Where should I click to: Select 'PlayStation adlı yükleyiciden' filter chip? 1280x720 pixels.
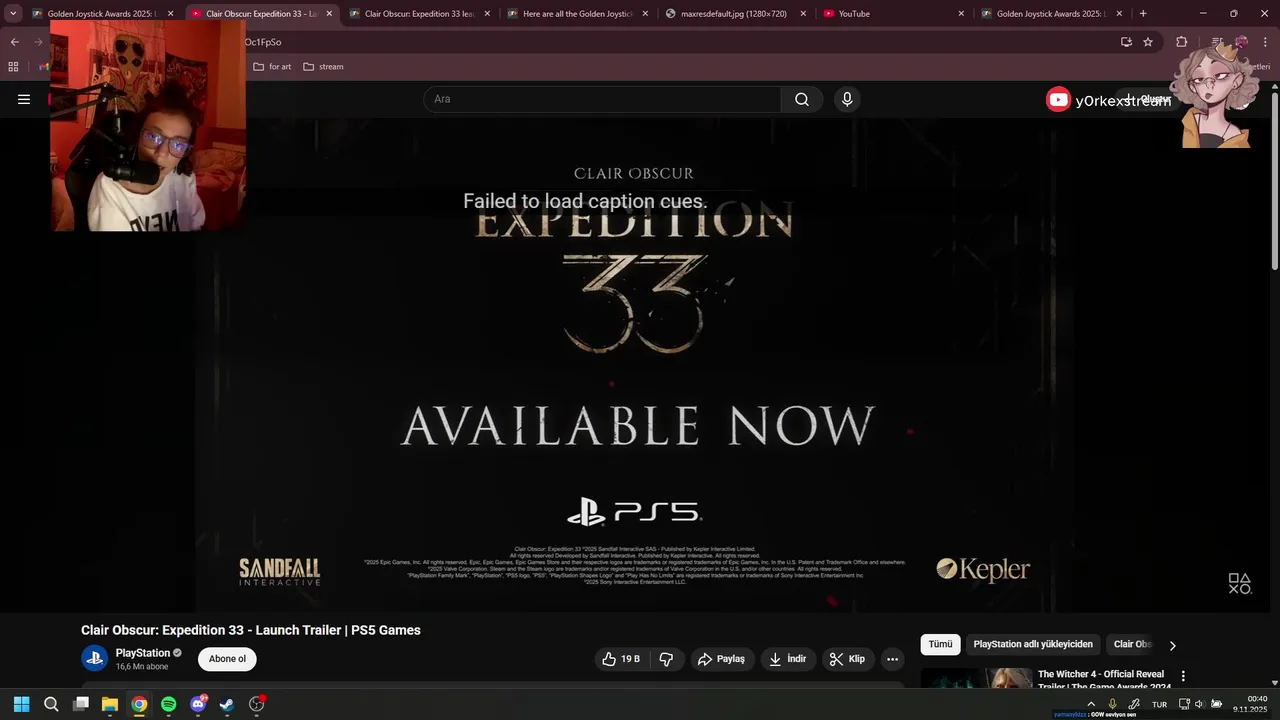pos(1033,645)
